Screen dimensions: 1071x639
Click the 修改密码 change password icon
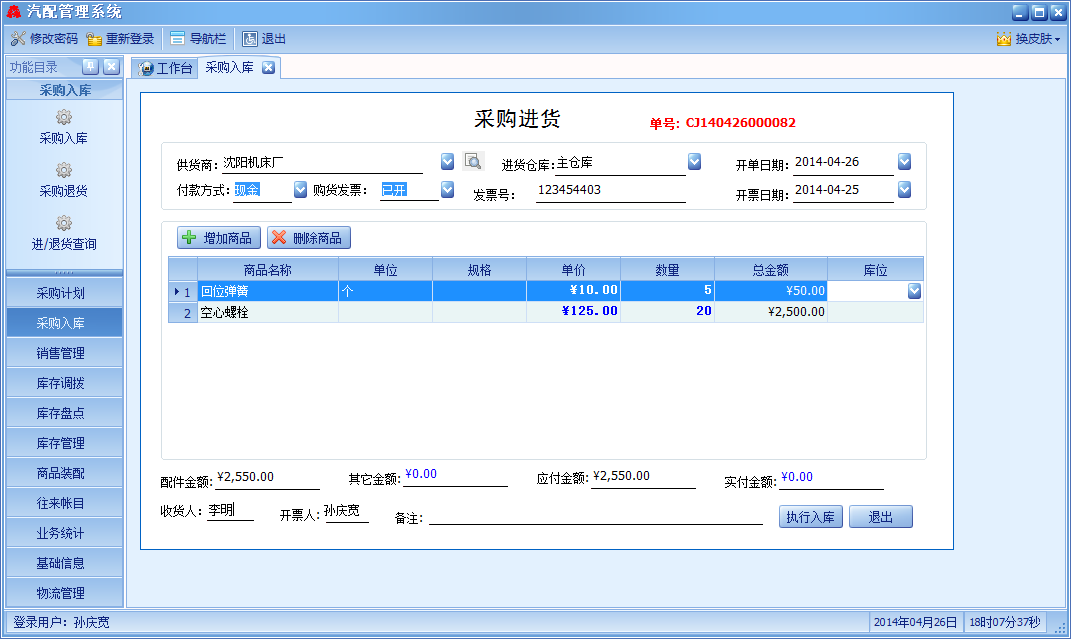(x=18, y=39)
